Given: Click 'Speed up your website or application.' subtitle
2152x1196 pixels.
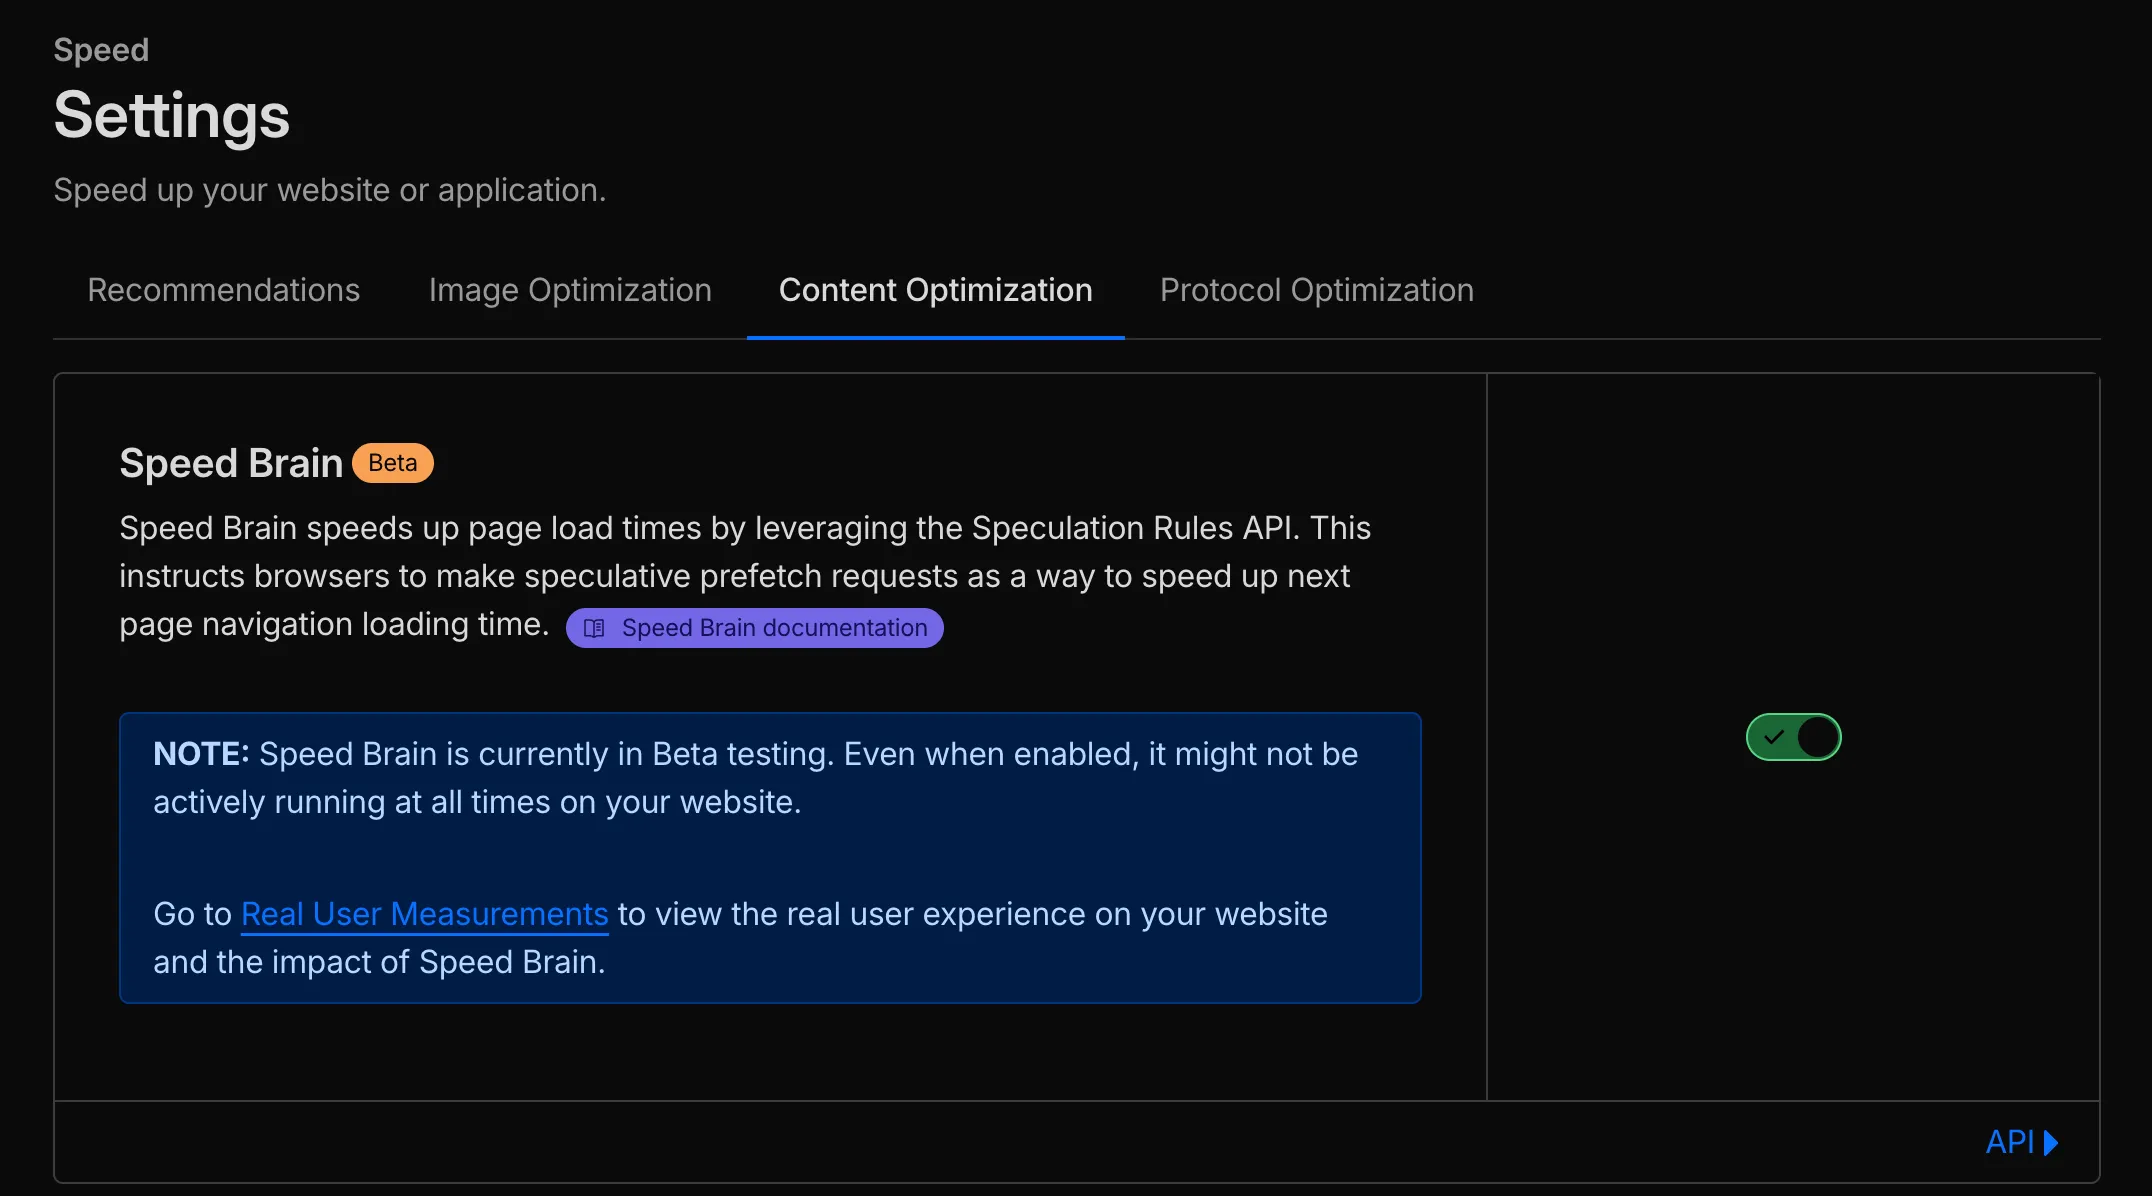Looking at the screenshot, I should click(330, 190).
